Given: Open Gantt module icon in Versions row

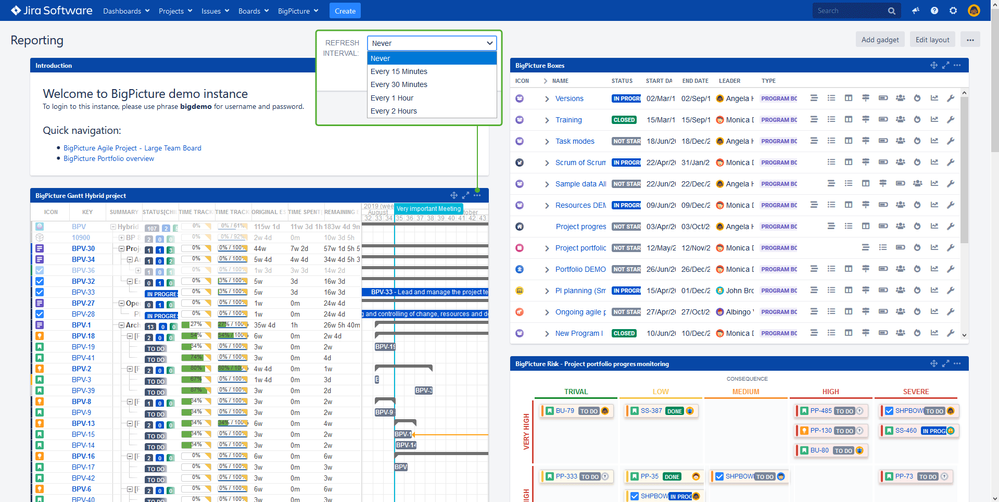Looking at the screenshot, I should [814, 98].
